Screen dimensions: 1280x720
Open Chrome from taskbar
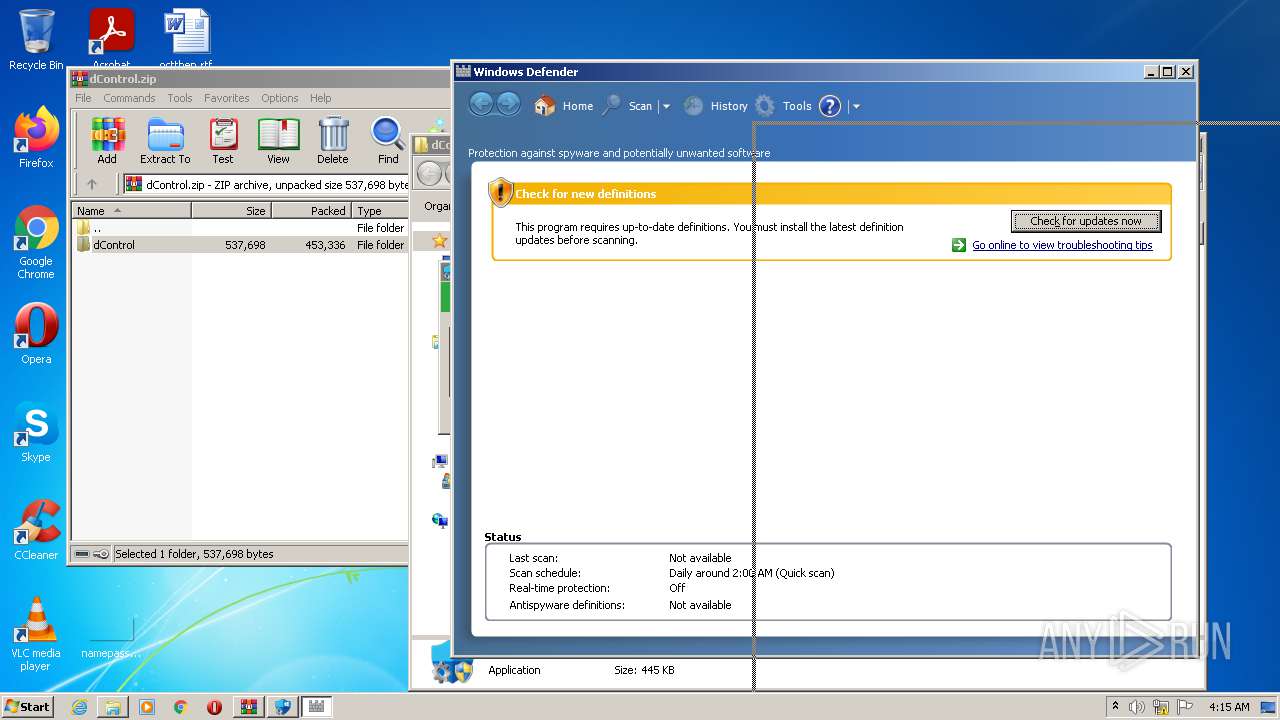pyautogui.click(x=180, y=707)
